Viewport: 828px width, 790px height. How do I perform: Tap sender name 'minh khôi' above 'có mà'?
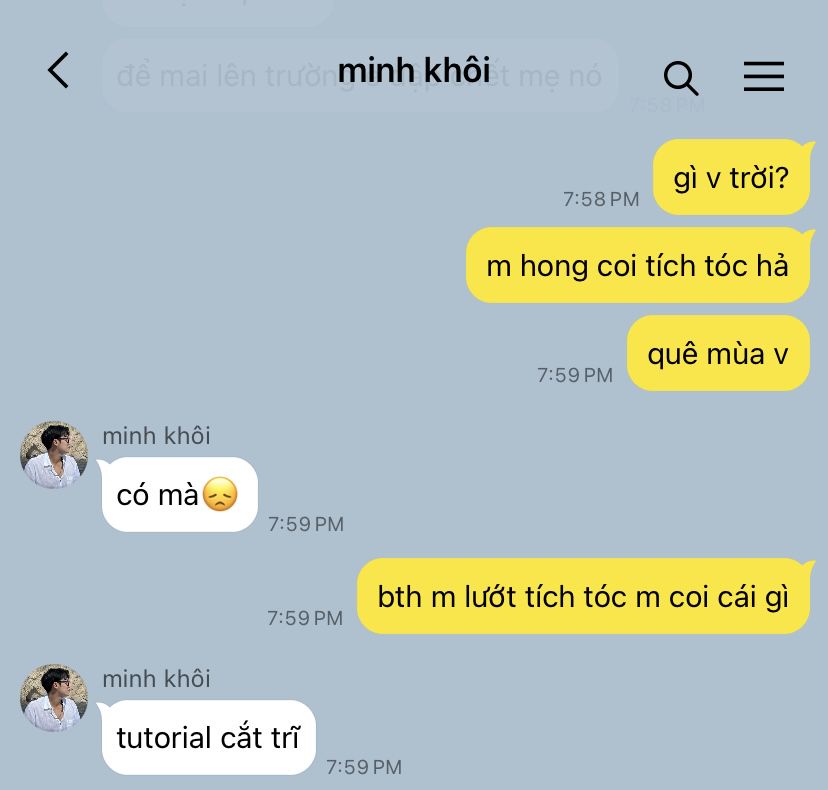pos(156,436)
